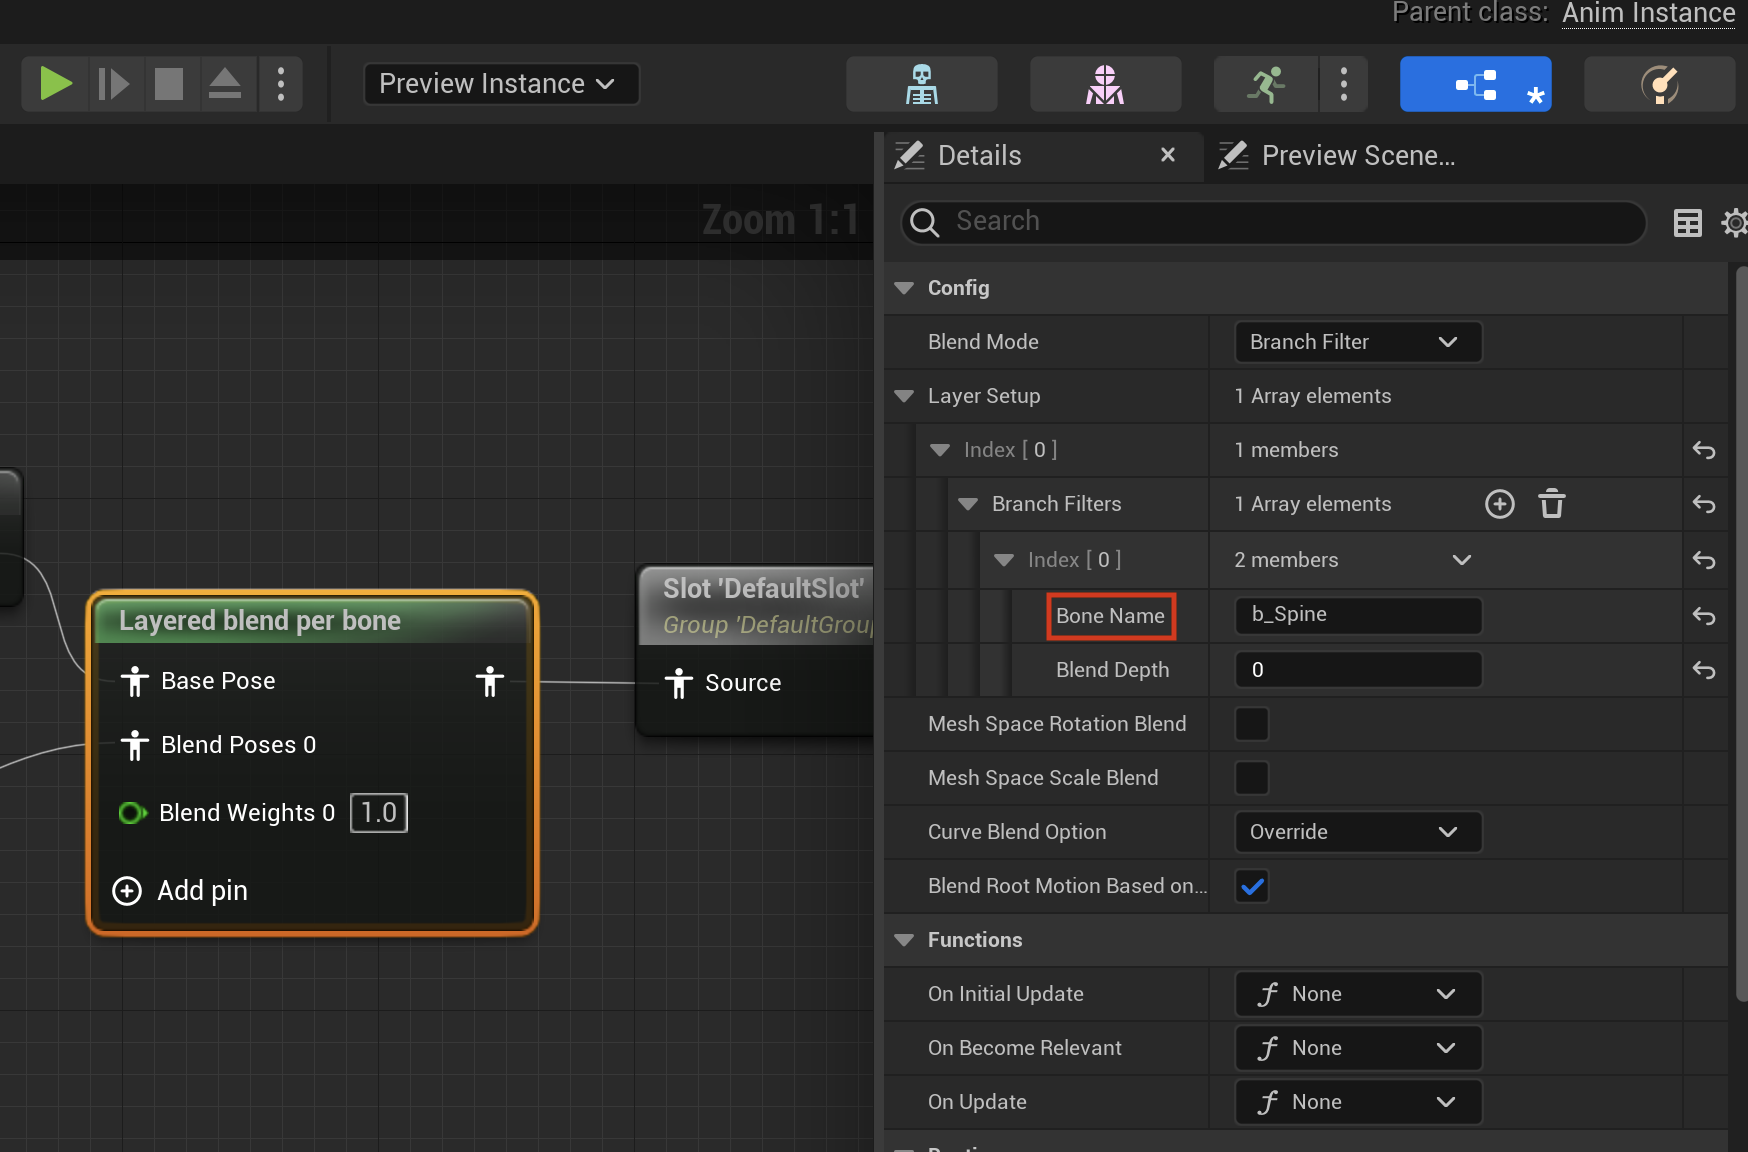Open On Become Relevant function dropdown

1357,1048
